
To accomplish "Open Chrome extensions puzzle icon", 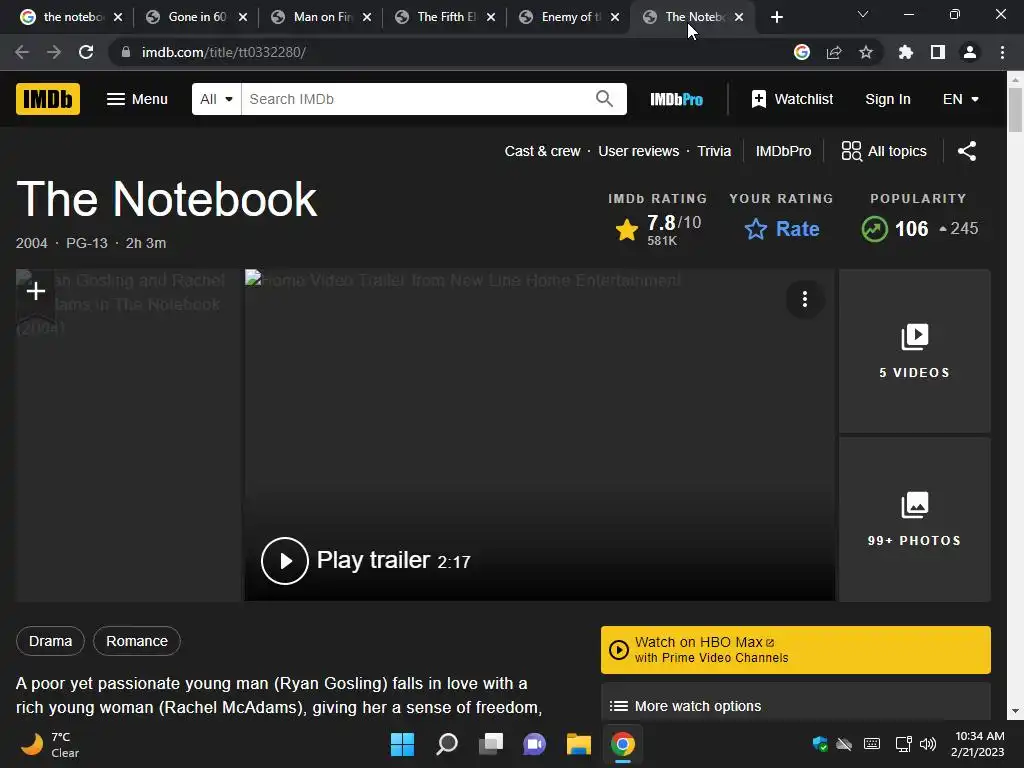I will click(906, 52).
